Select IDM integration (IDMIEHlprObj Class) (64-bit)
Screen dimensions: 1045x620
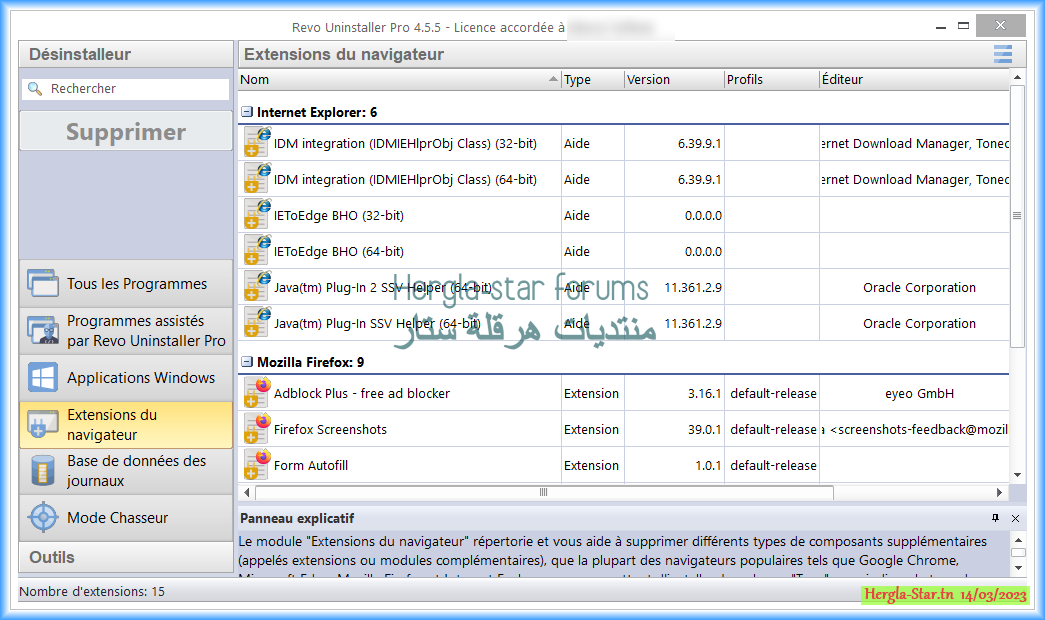click(405, 179)
